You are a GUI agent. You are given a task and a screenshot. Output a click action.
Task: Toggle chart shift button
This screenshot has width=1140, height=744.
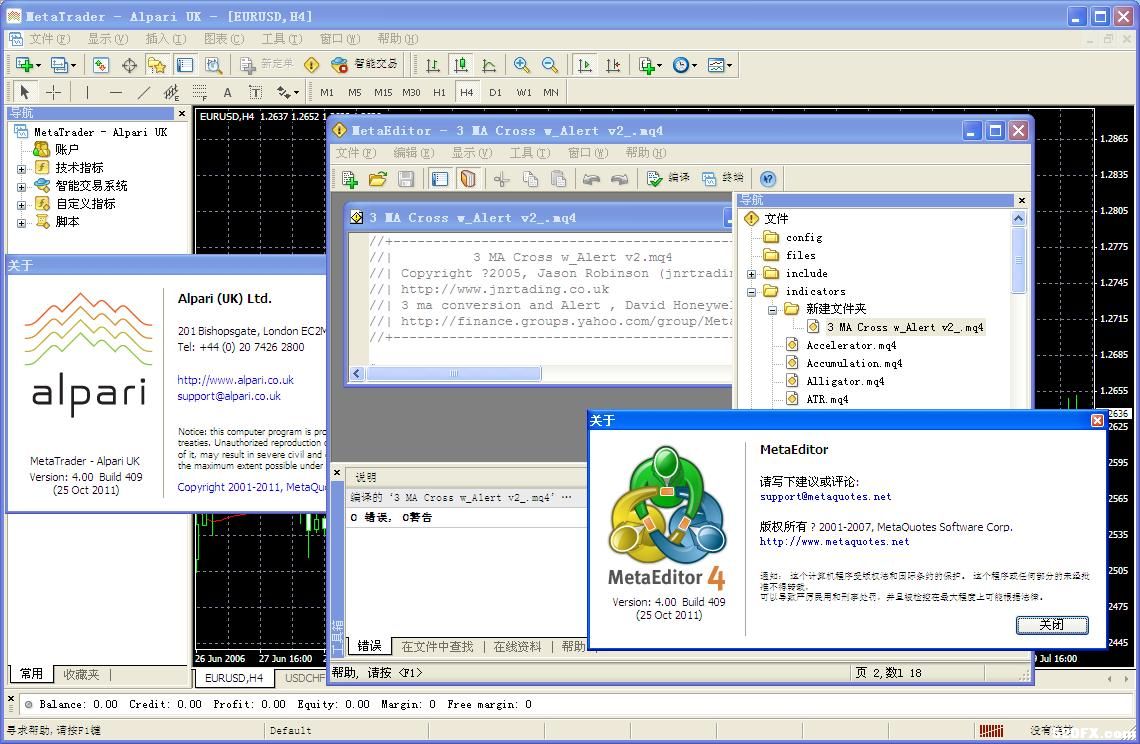pyautogui.click(x=613, y=65)
